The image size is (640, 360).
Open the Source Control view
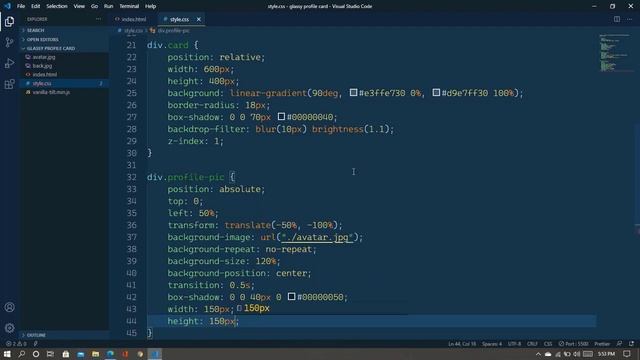9,42
